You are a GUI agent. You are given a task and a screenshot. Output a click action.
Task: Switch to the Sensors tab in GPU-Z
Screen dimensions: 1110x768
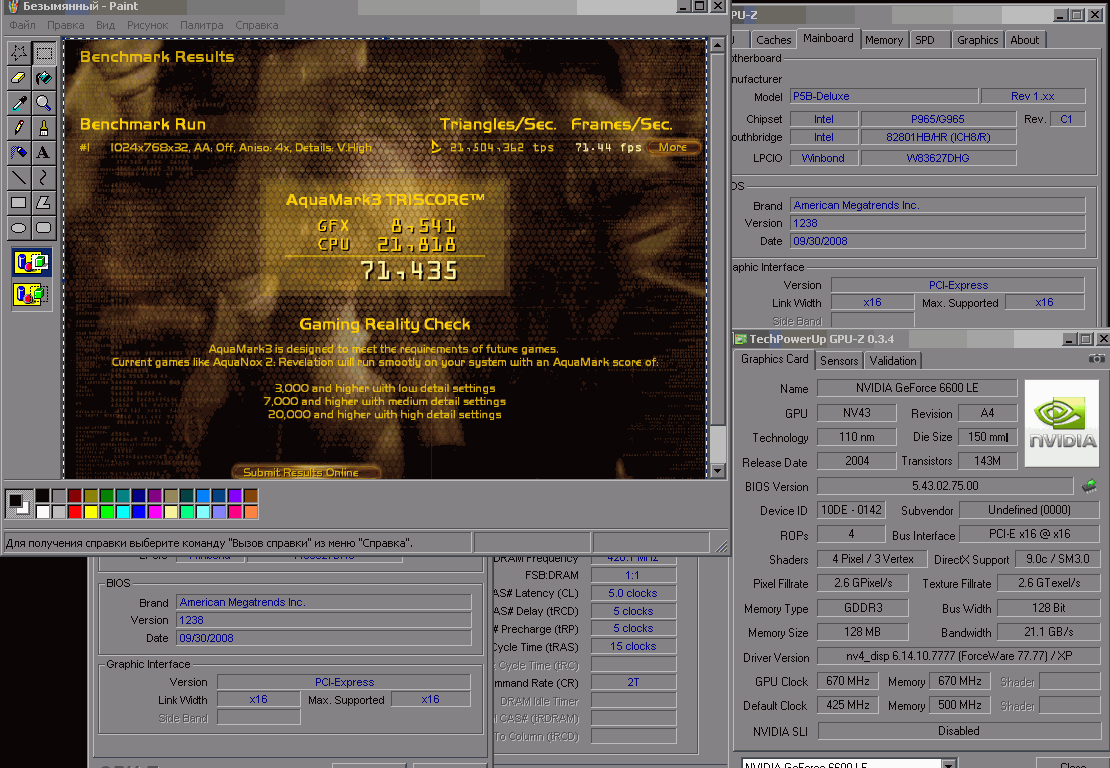point(839,361)
